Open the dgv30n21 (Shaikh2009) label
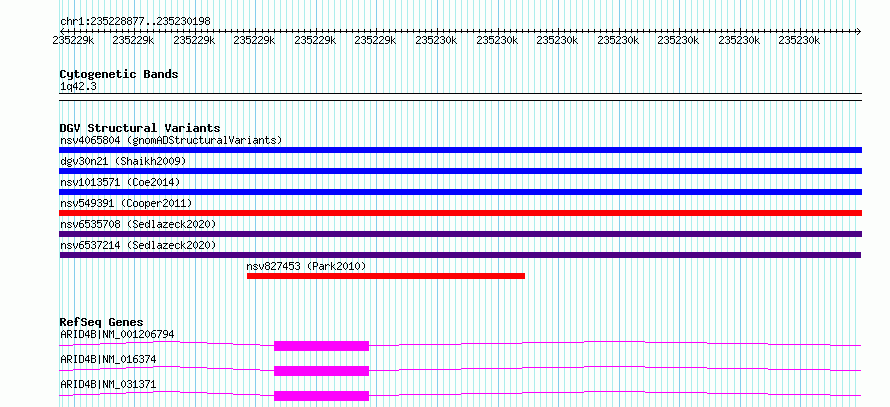Viewport: 890px width, 407px height. (x=123, y=161)
